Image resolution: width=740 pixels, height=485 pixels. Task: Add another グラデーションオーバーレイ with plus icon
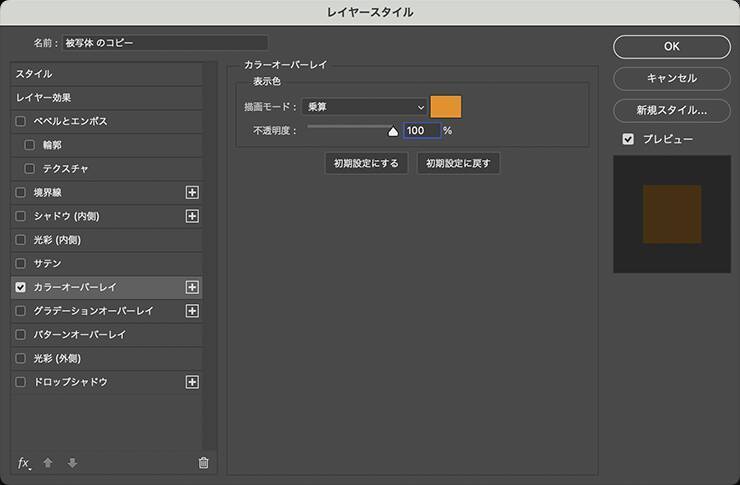point(192,311)
